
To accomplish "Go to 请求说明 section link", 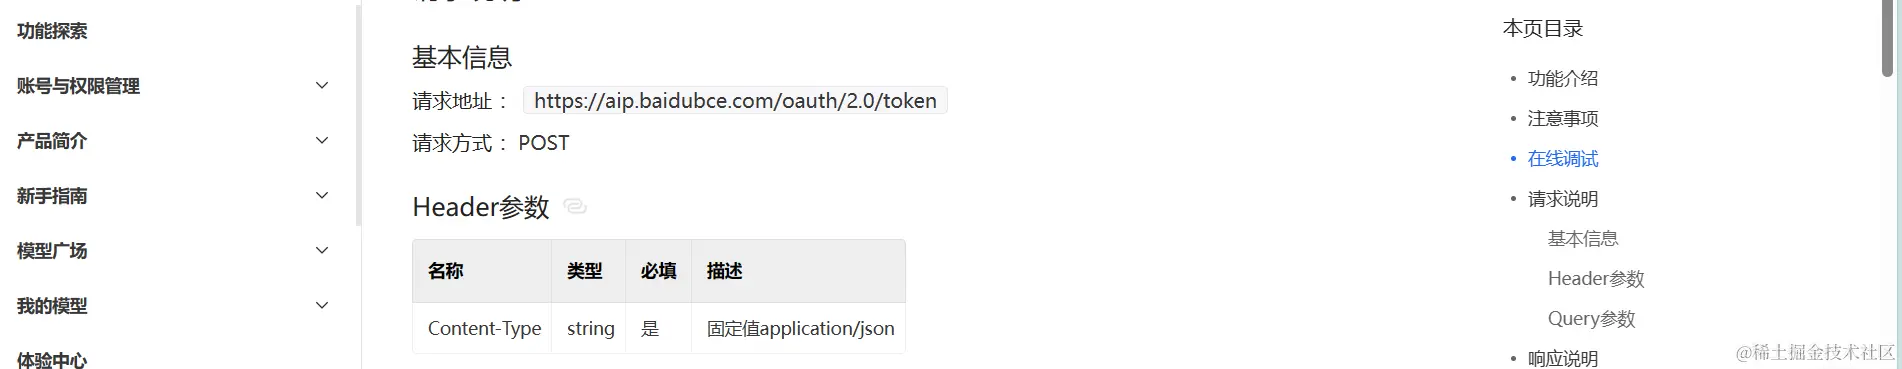I will pyautogui.click(x=1563, y=198).
